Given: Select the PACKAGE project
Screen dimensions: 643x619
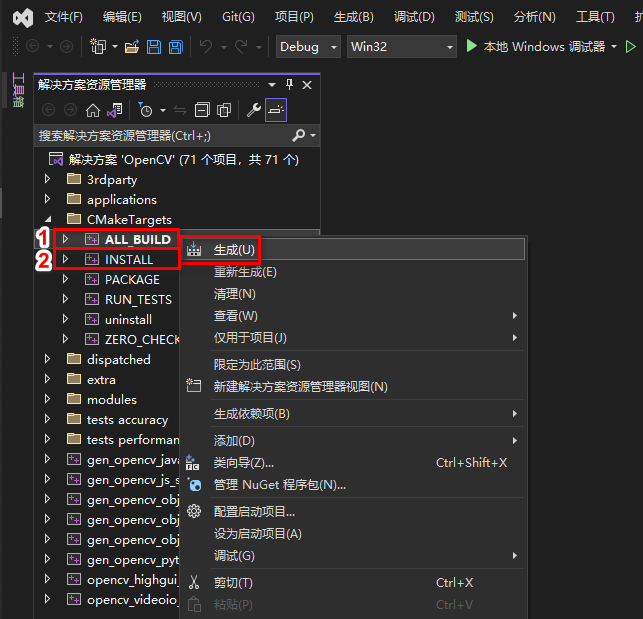Looking at the screenshot, I should tap(132, 279).
